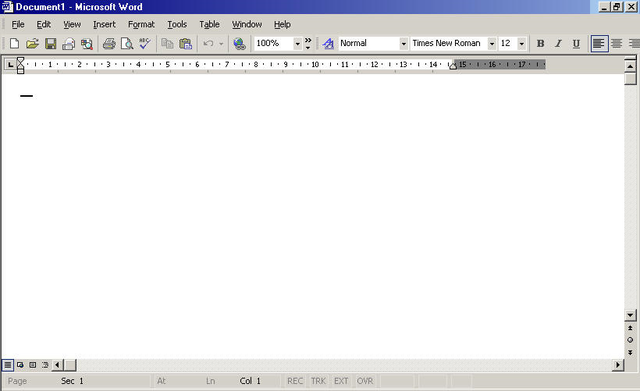Click REC indicator in status bar

point(295,381)
